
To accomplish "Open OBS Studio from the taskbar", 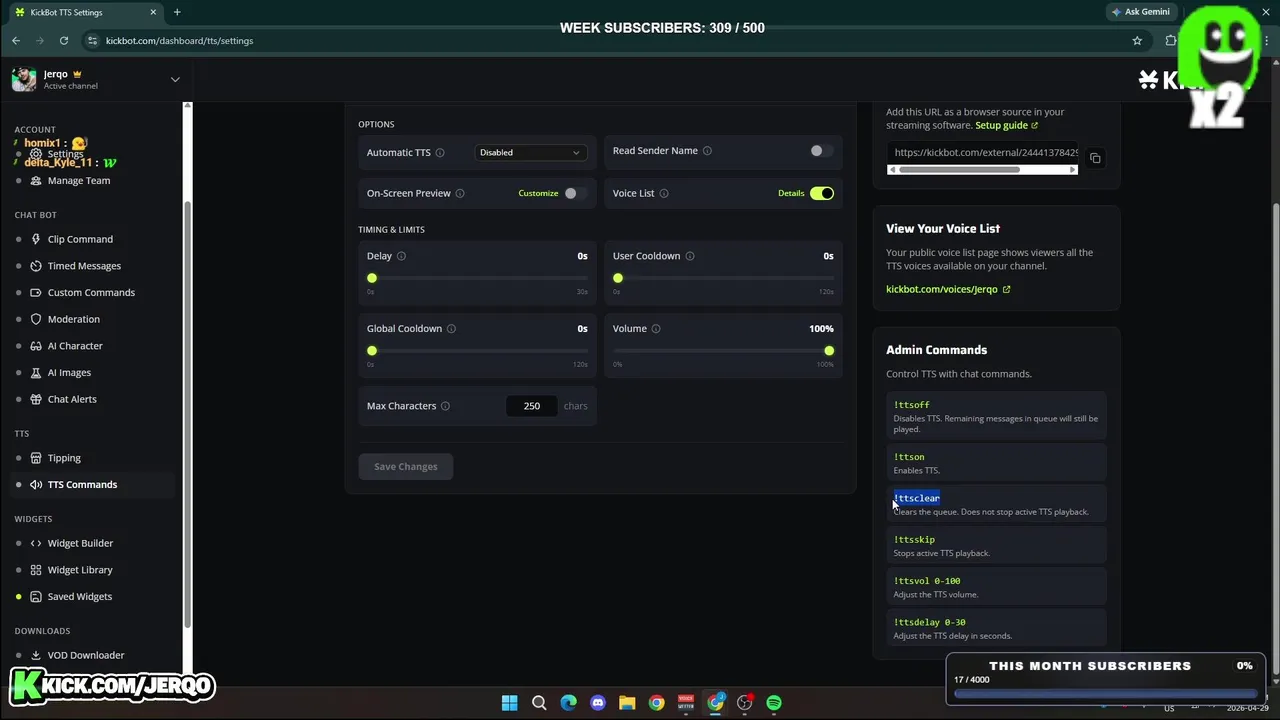I will 745,703.
